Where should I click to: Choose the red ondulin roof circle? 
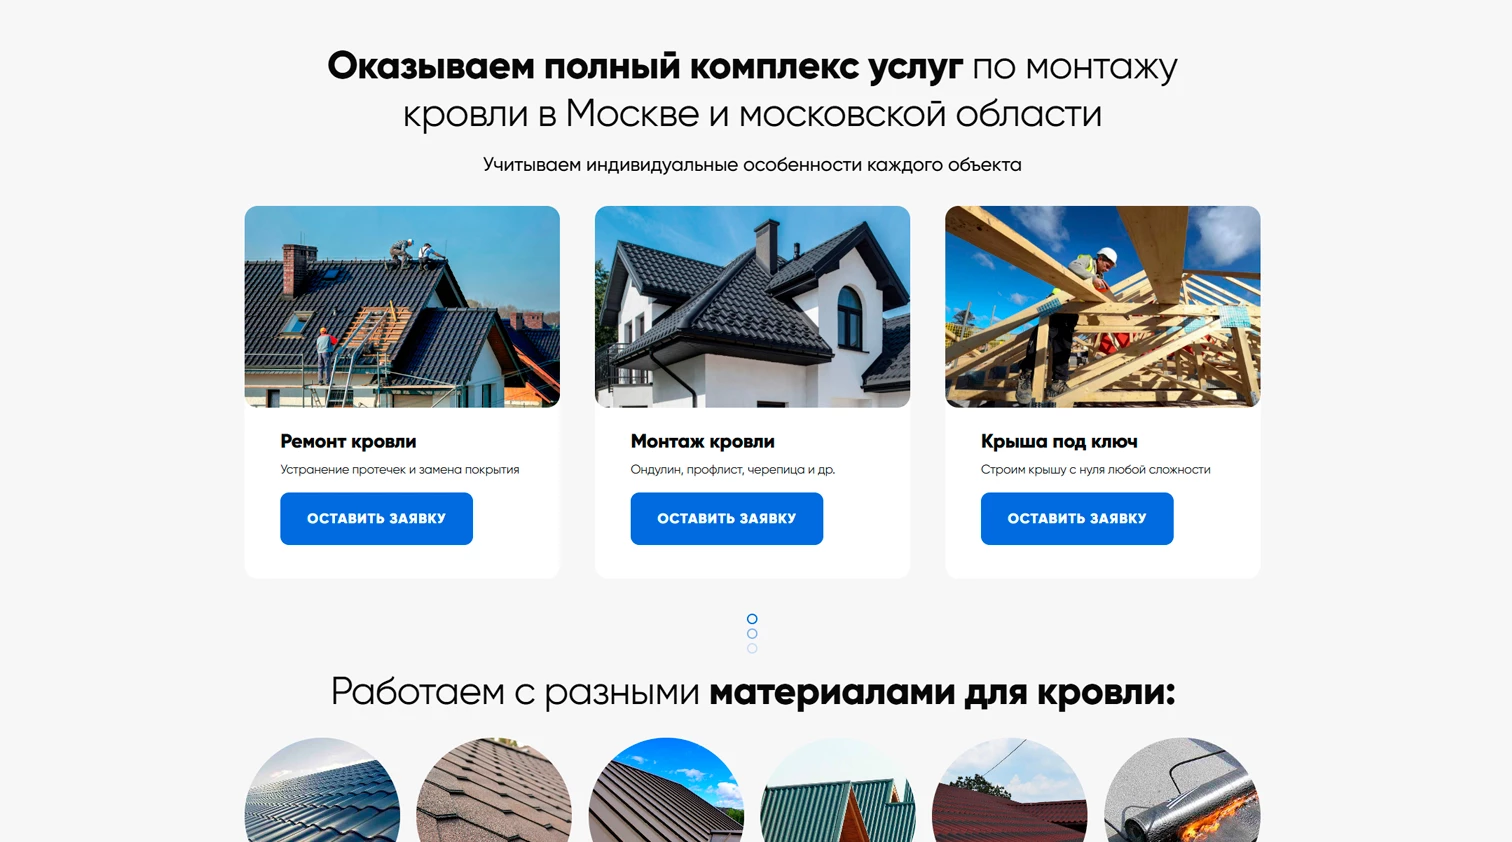(1010, 791)
